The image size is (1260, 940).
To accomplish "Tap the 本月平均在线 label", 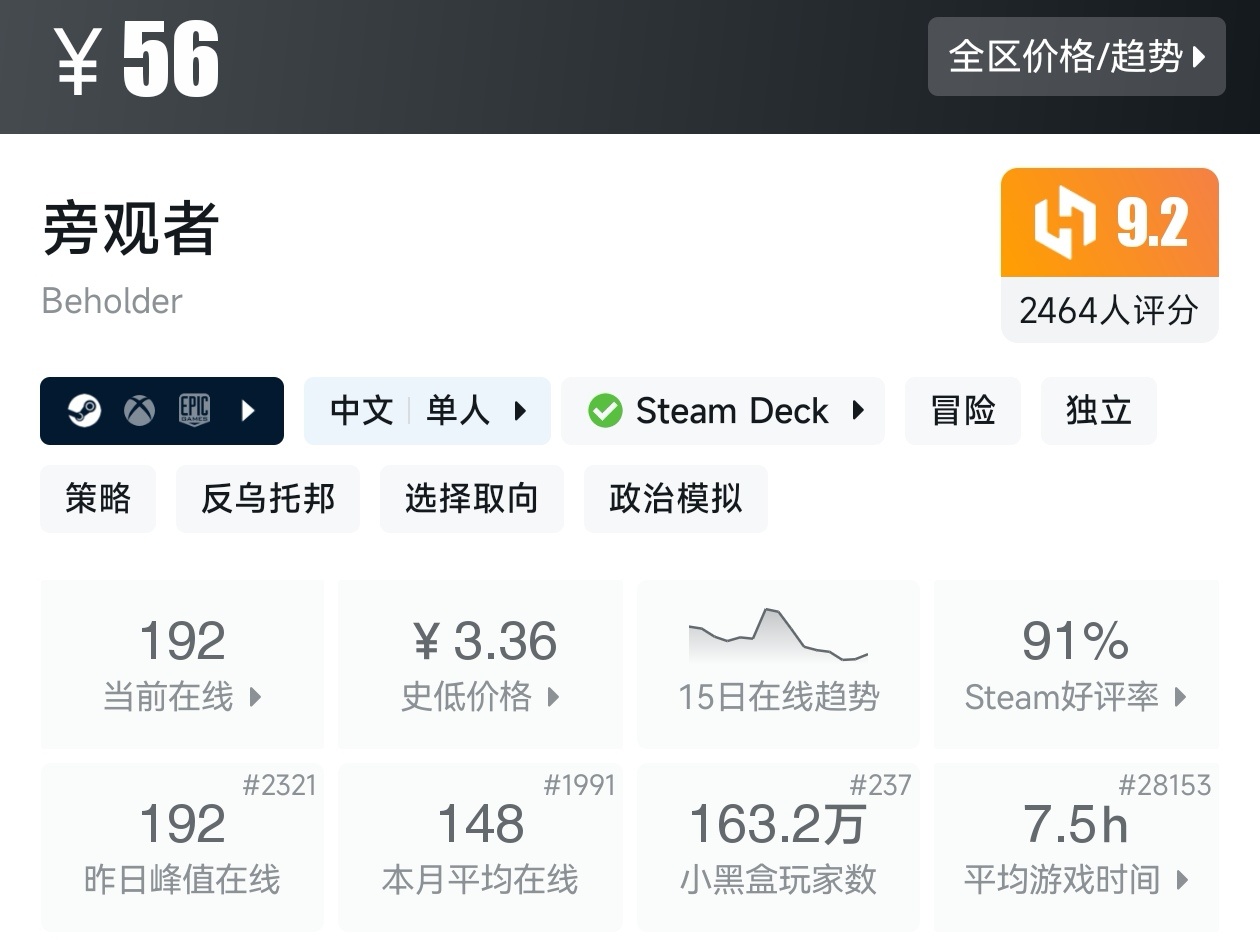I will click(480, 880).
